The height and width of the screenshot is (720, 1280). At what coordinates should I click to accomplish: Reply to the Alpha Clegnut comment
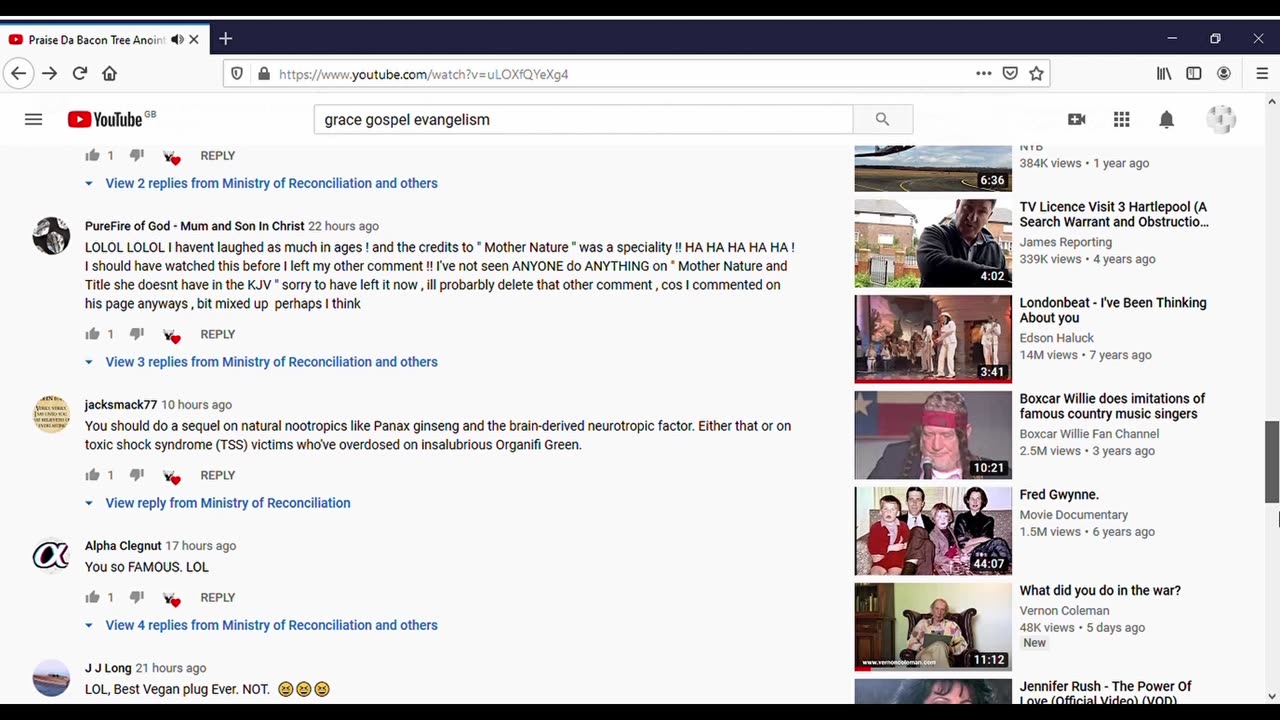coord(217,597)
